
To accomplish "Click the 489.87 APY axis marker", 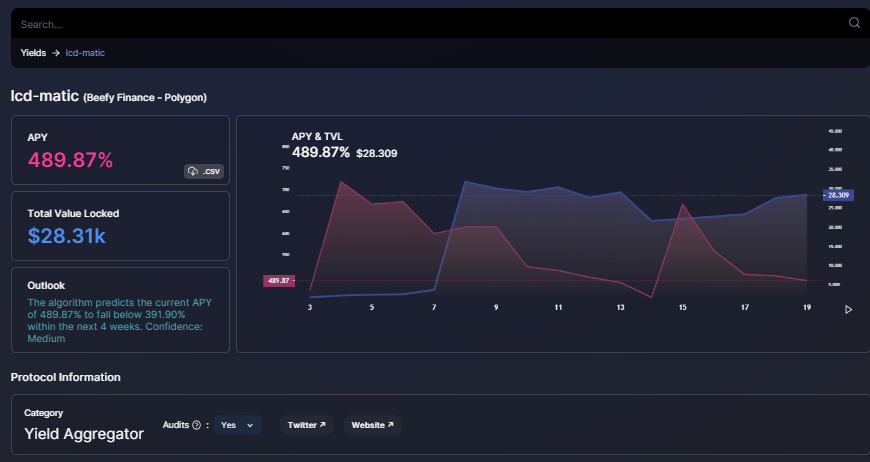I will 279,281.
